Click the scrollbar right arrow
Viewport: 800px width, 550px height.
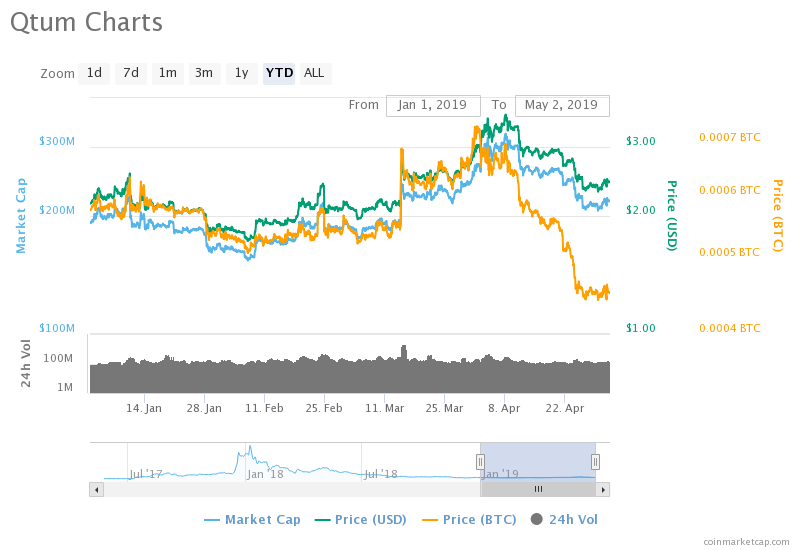(603, 490)
